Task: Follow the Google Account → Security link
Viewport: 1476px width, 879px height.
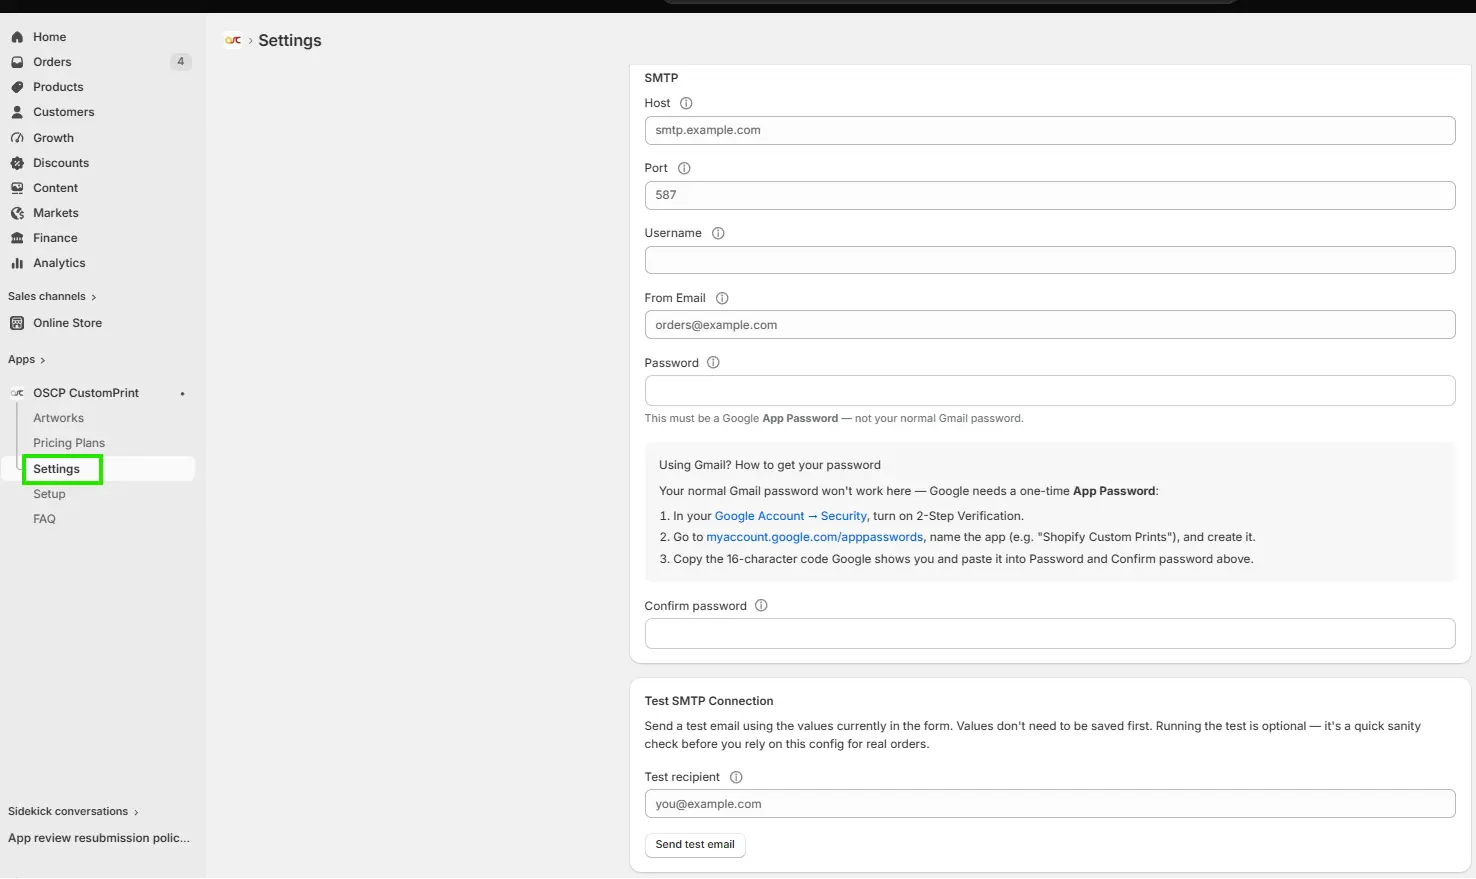Action: 790,516
